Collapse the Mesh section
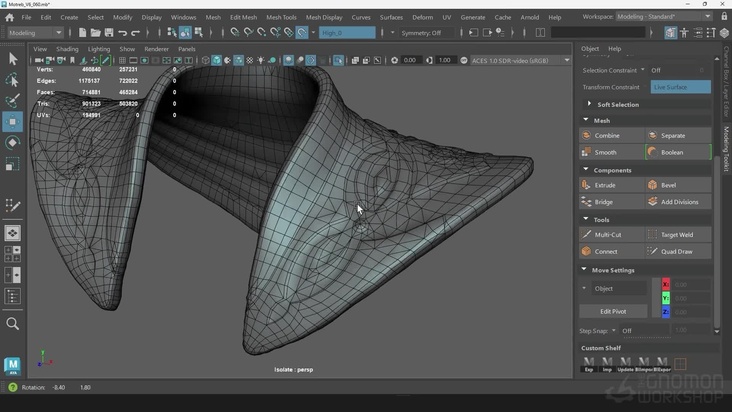 coord(586,120)
